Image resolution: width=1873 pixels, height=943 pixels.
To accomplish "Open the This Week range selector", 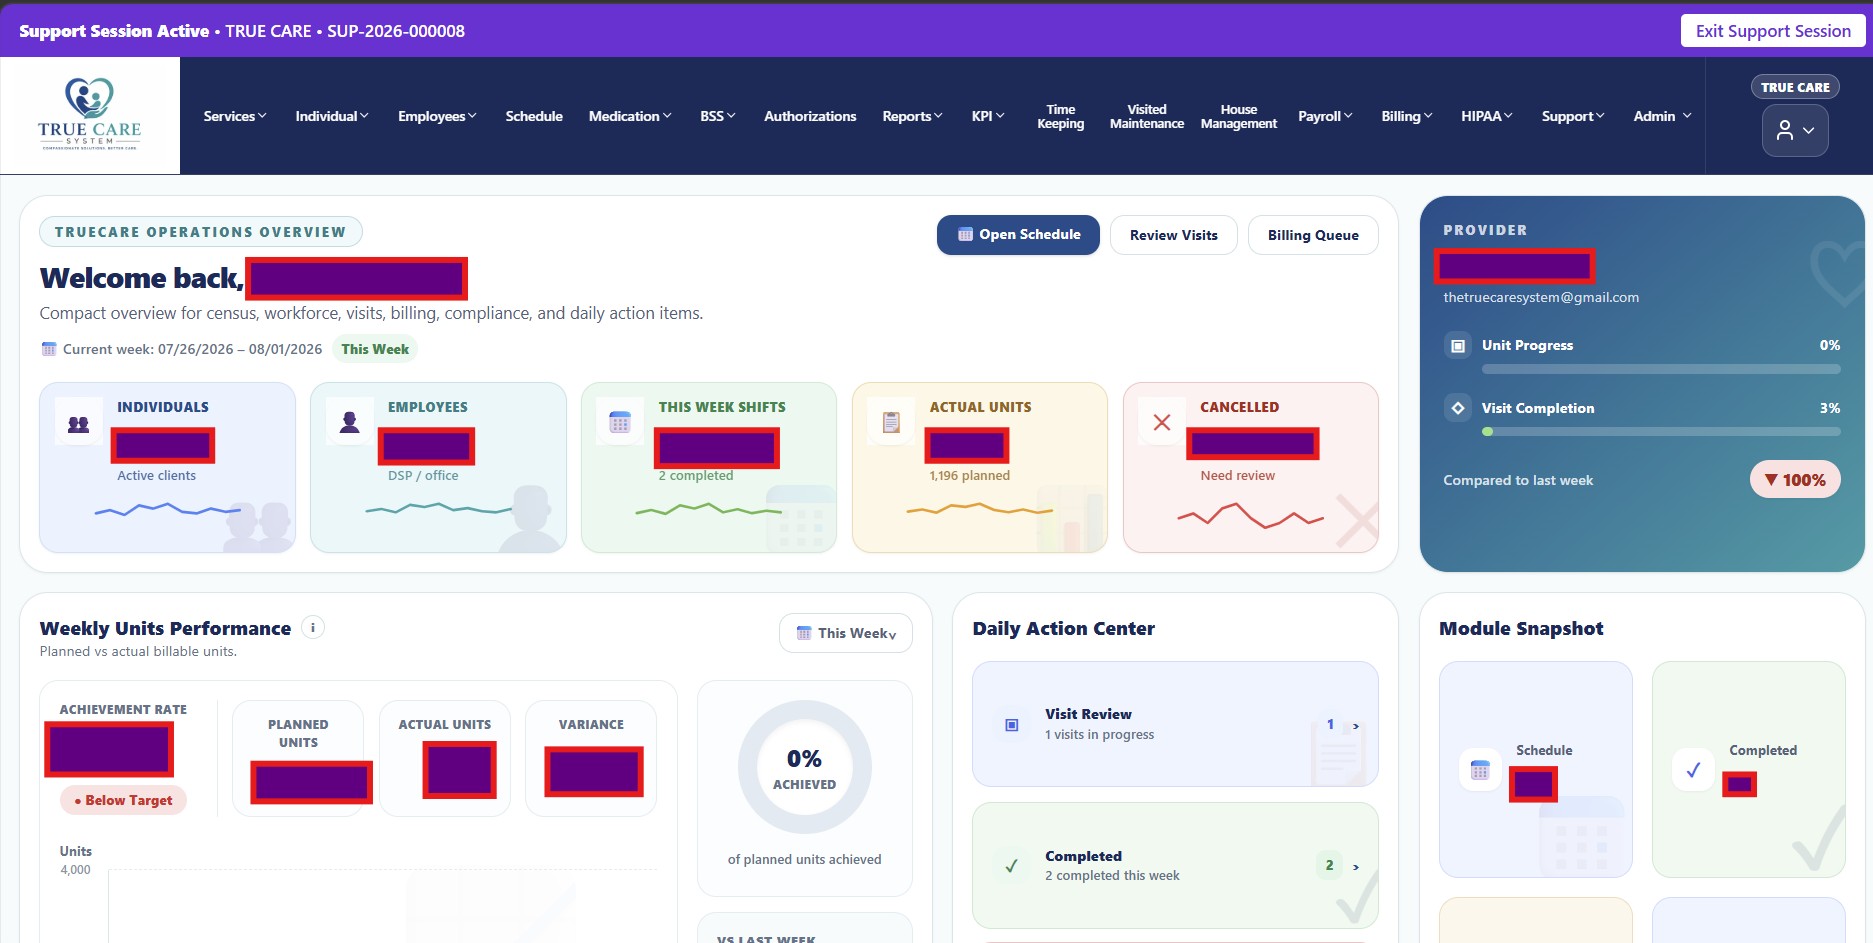I will tap(846, 633).
